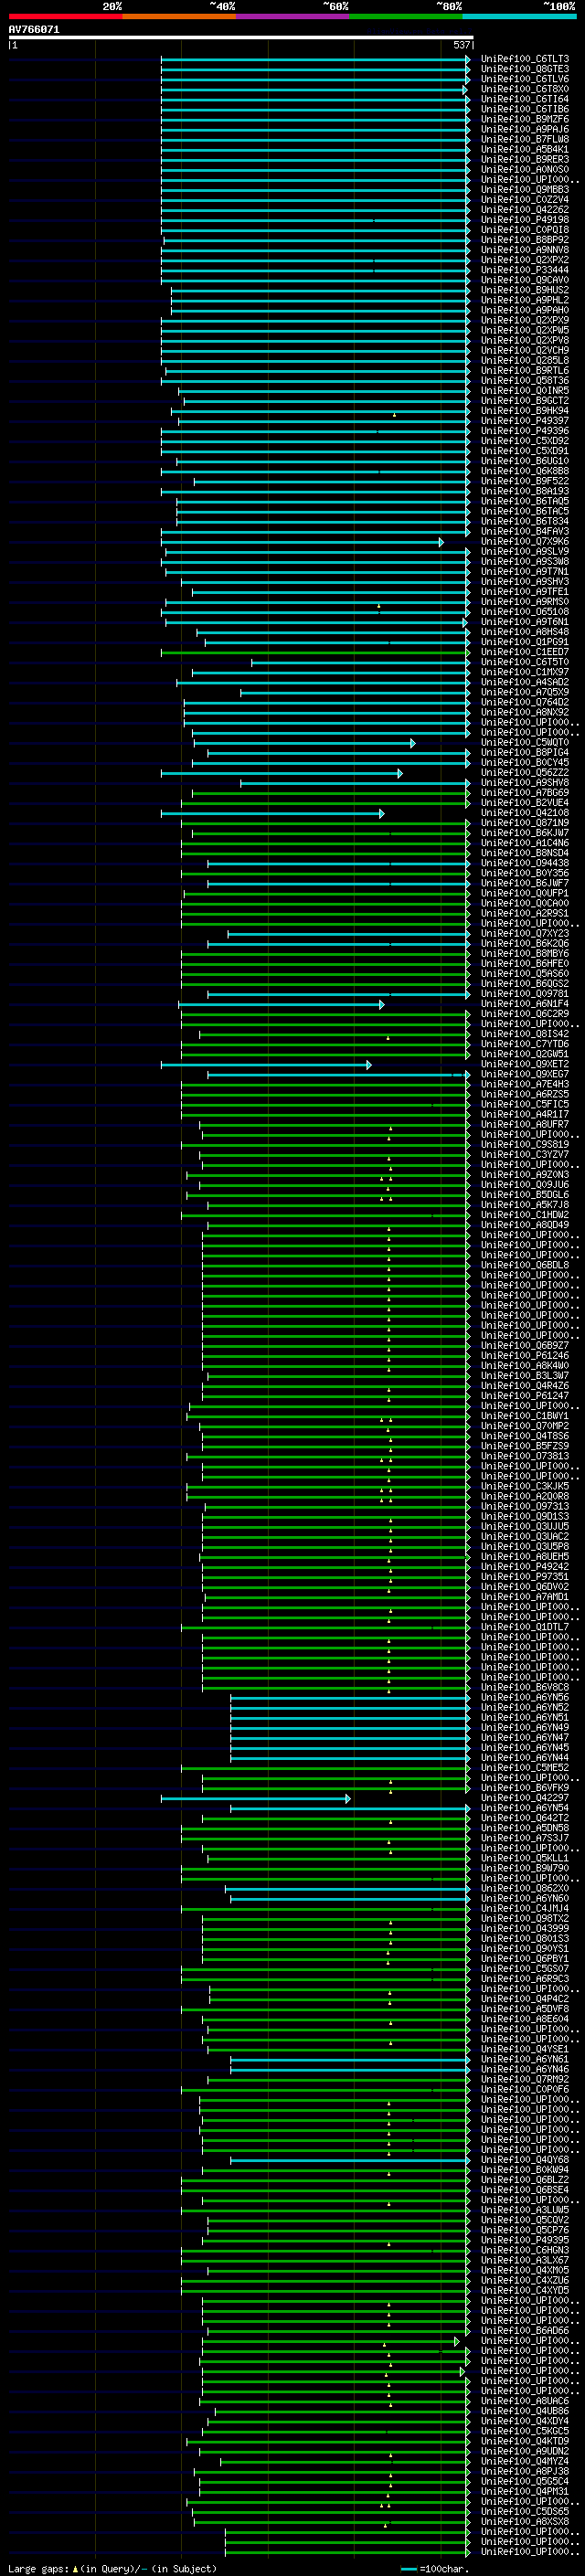Open hit UniRef100_A9PHL2
The height and width of the screenshot is (2576, 585).
click(x=525, y=300)
